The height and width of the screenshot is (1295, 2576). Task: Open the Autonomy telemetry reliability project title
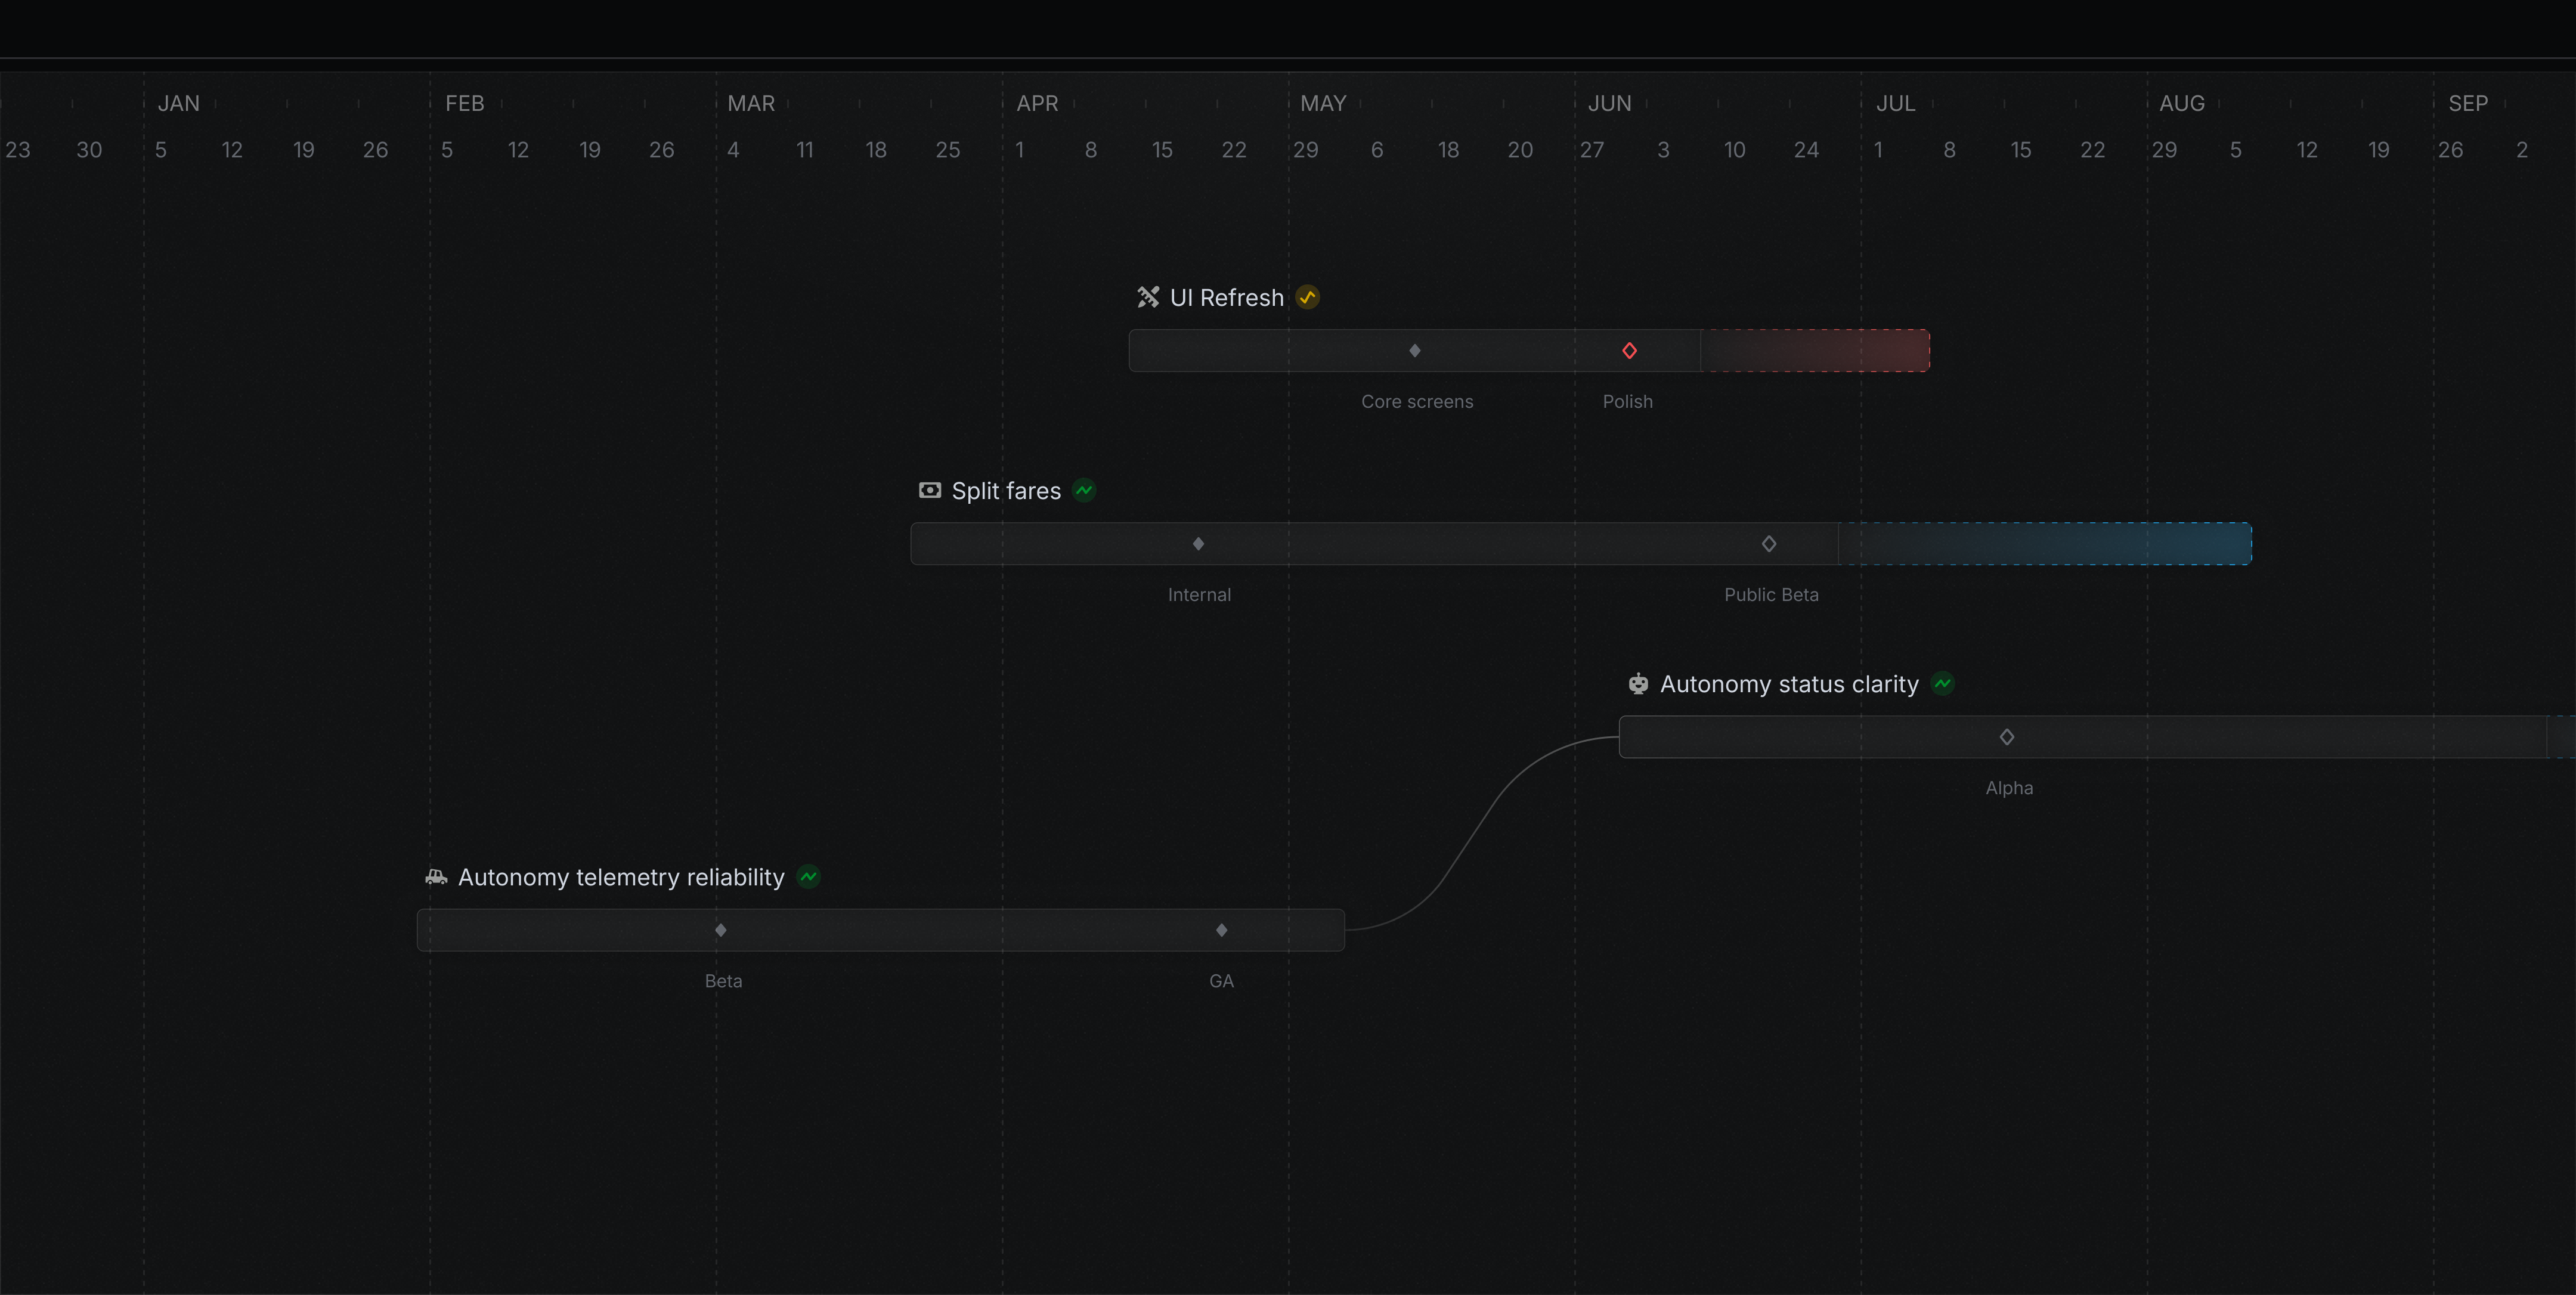pos(621,878)
